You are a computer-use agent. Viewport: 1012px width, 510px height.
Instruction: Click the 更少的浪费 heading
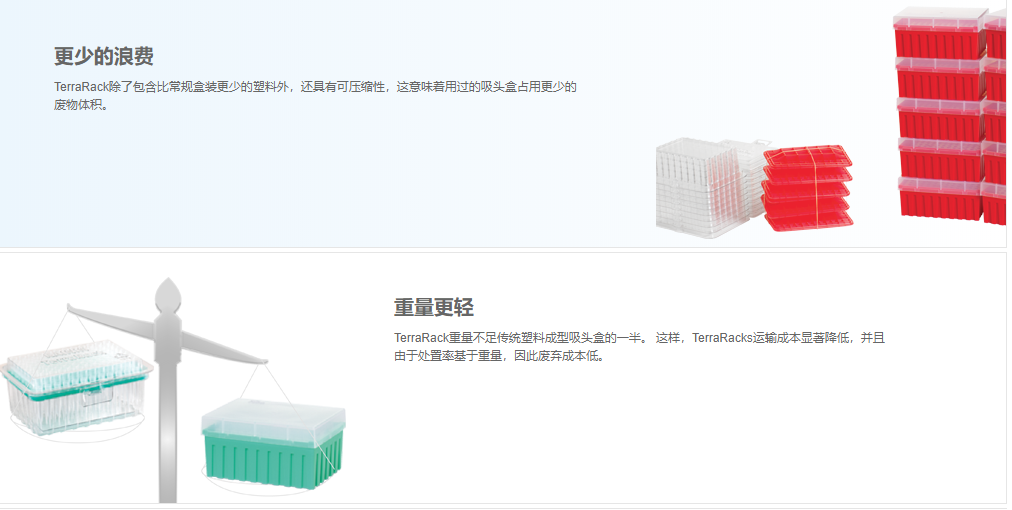click(103, 57)
